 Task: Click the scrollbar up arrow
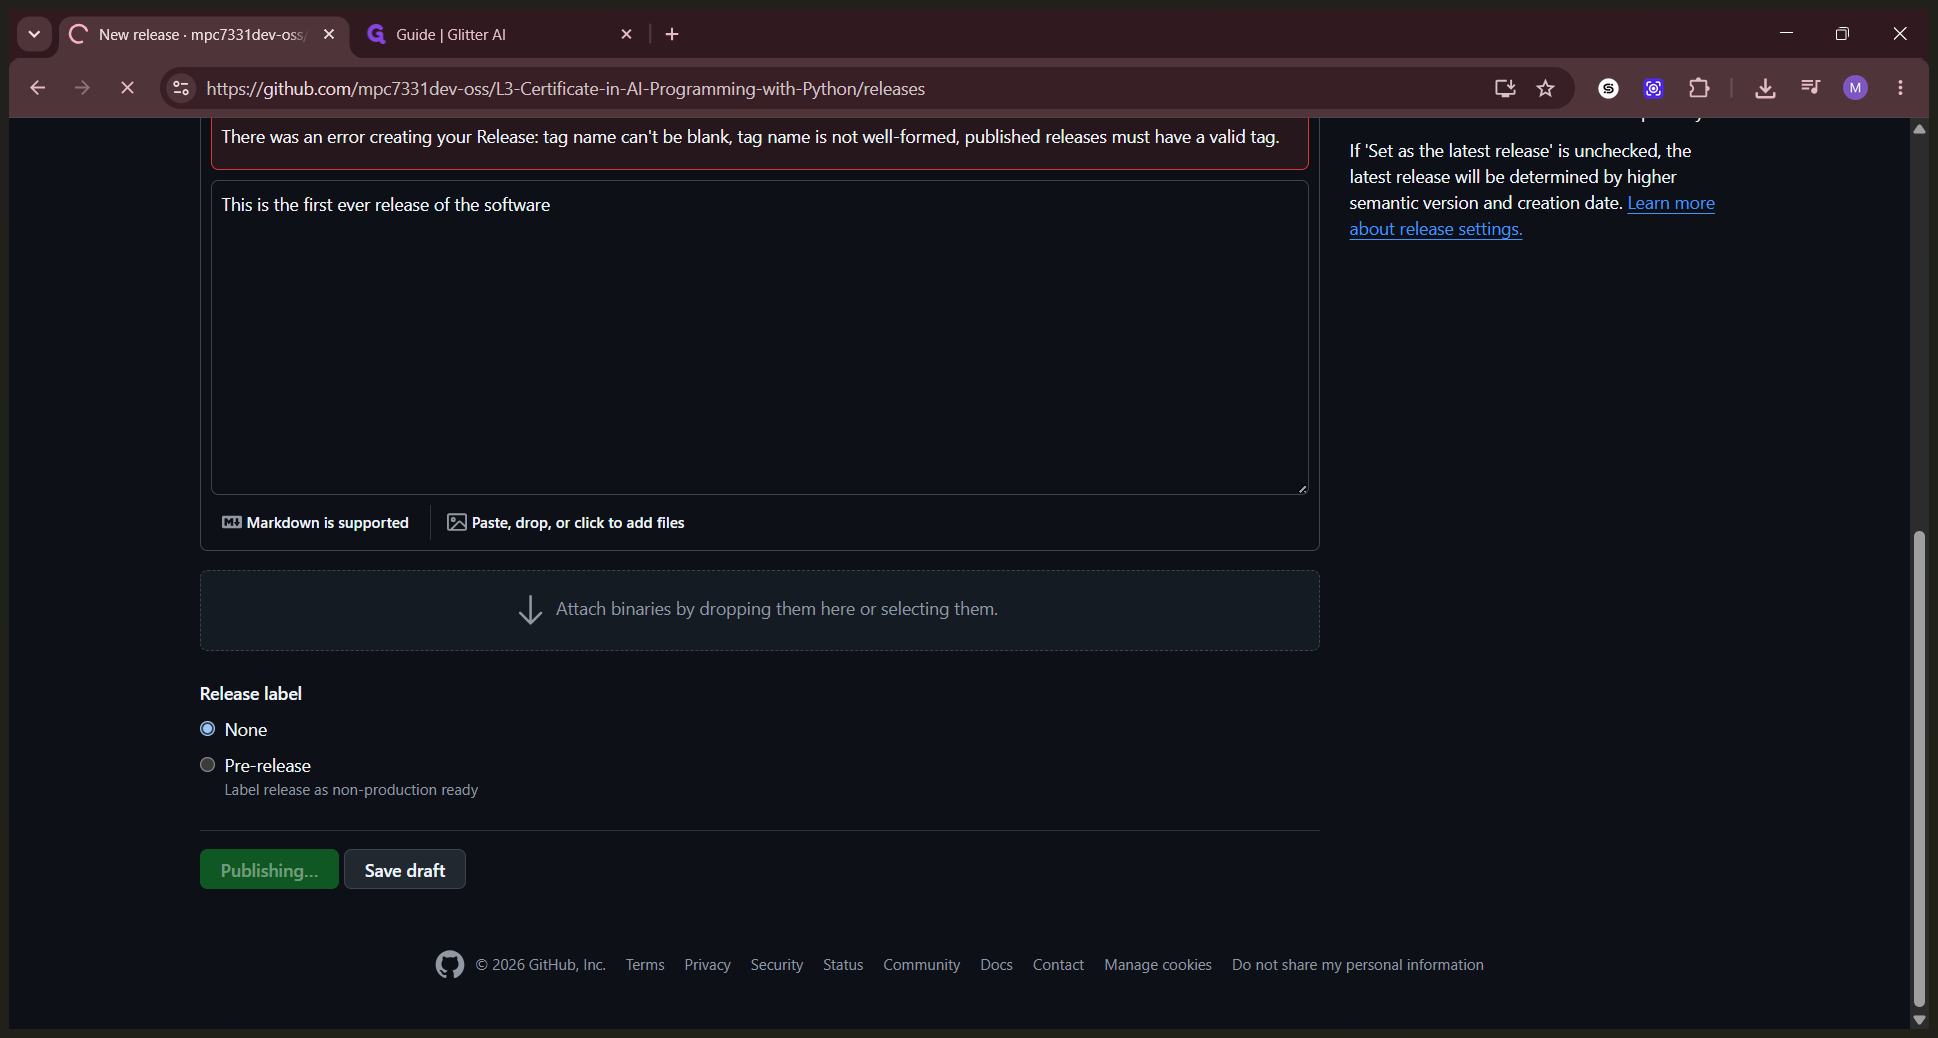click(x=1919, y=128)
